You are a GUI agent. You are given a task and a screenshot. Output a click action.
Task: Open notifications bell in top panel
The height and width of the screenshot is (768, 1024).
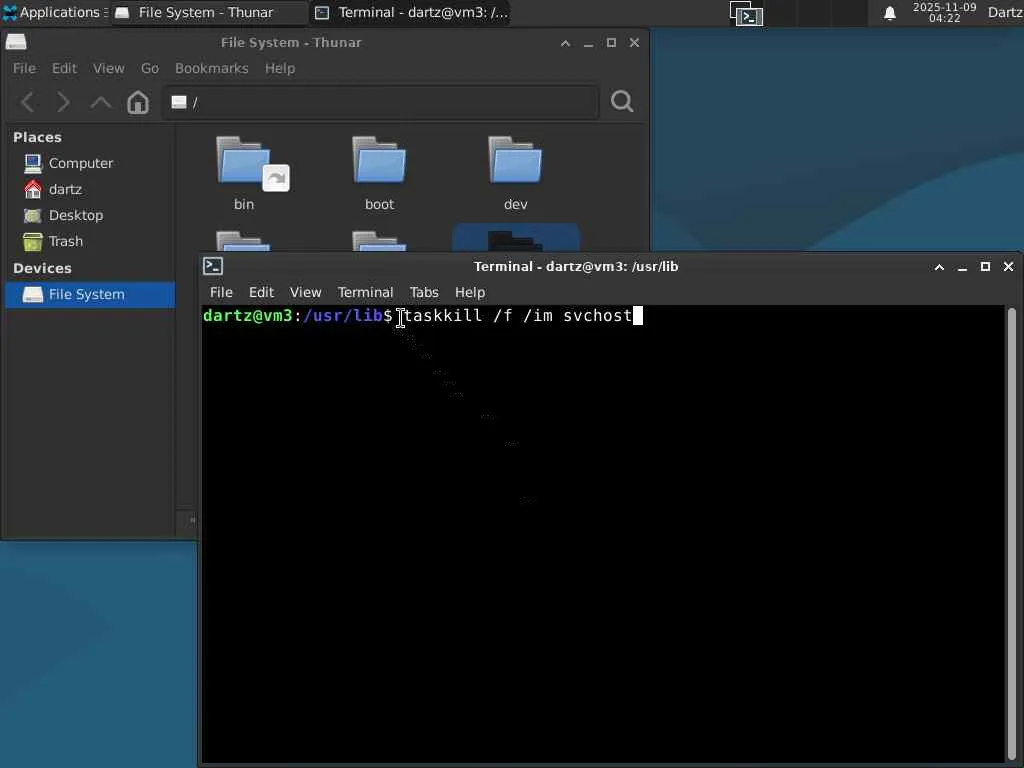tap(889, 13)
